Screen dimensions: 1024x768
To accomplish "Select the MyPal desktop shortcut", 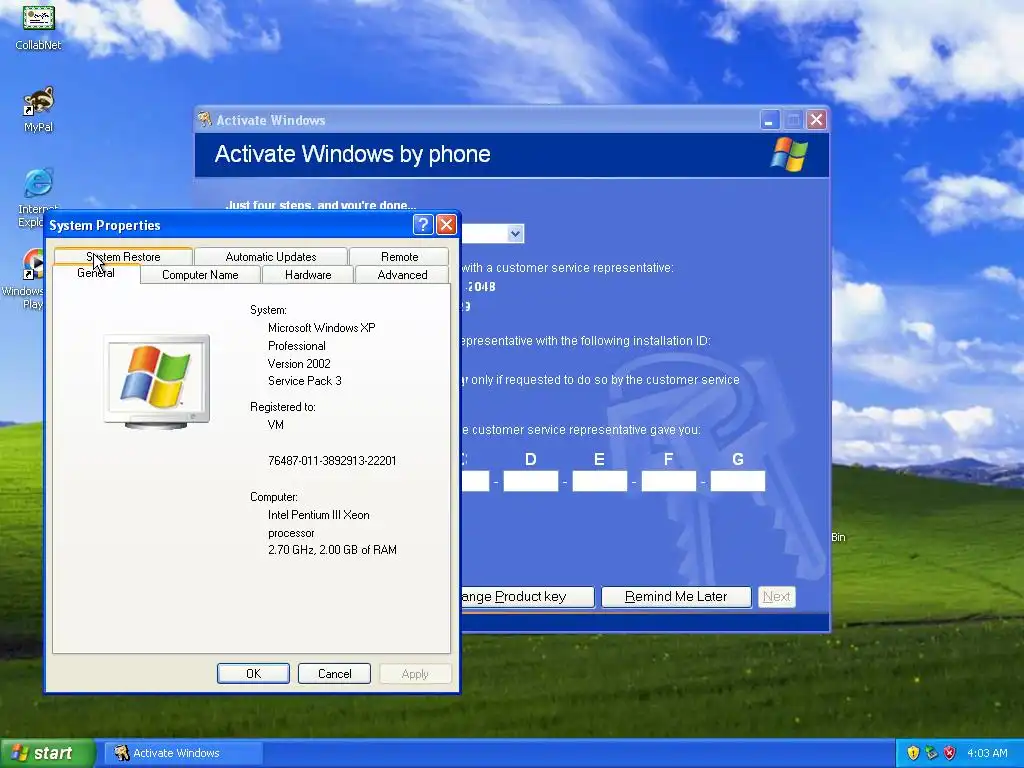I will (x=38, y=109).
